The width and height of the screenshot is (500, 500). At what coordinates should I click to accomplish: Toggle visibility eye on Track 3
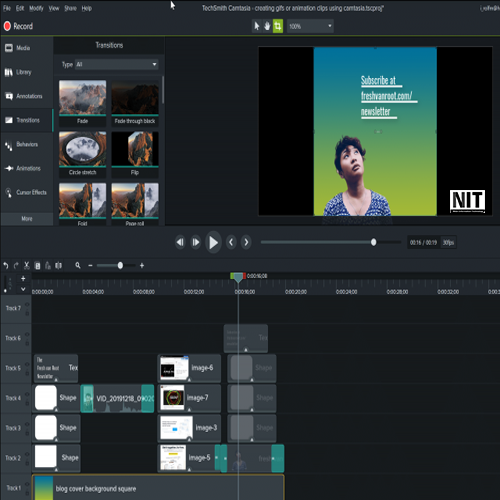[27, 424]
